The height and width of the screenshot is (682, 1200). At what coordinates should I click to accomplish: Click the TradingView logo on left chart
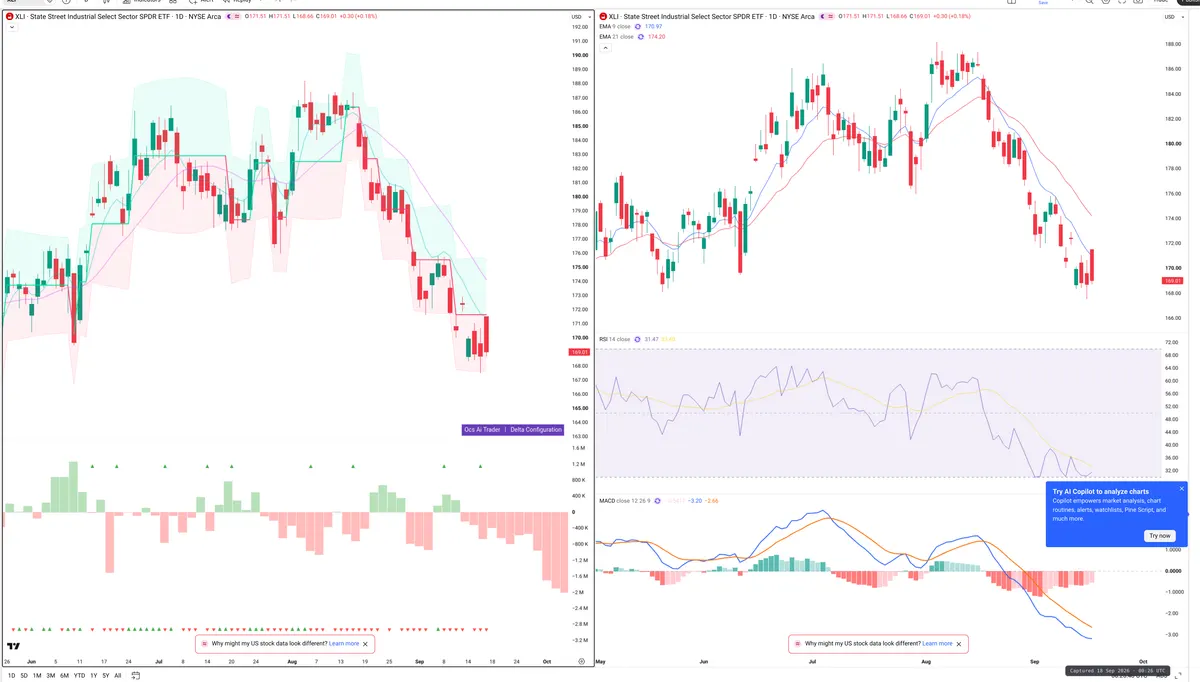click(x=14, y=646)
